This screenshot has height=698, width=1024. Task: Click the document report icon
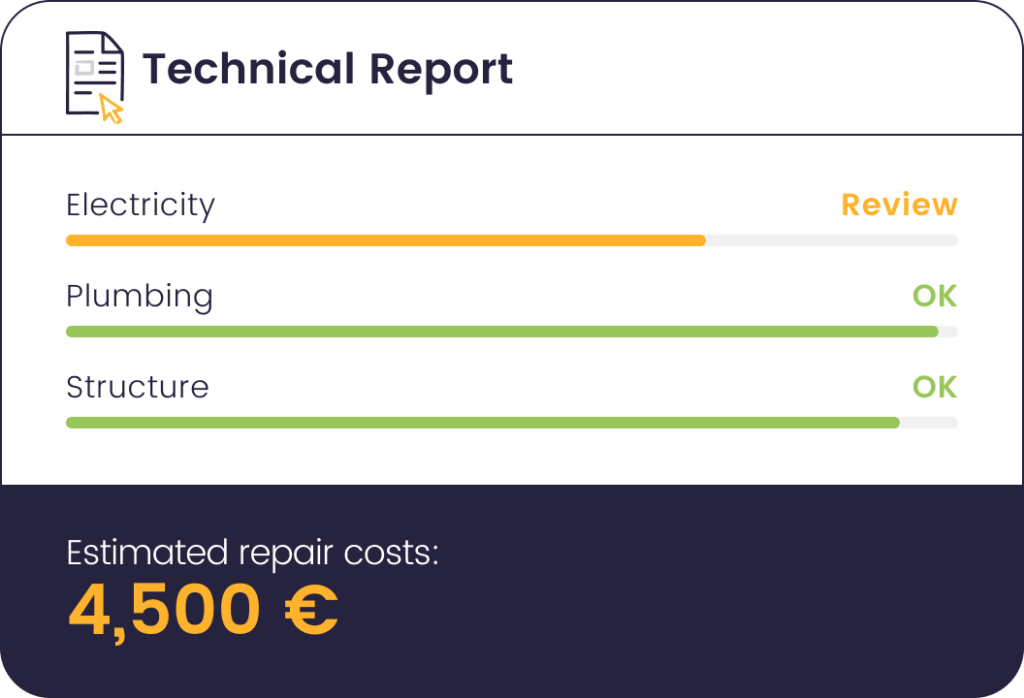click(95, 76)
